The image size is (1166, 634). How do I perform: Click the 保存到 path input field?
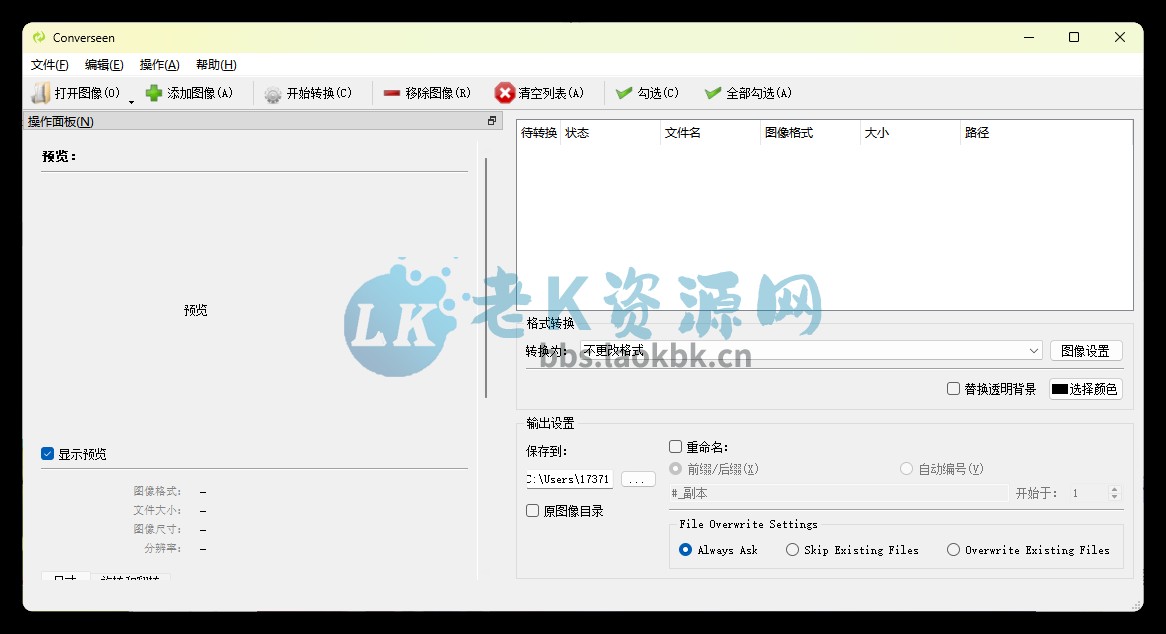pos(569,480)
